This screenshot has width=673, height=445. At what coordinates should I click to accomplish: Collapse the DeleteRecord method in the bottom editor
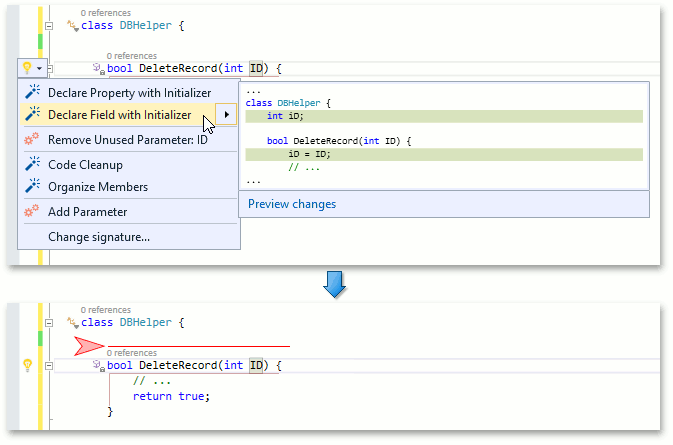[49, 366]
